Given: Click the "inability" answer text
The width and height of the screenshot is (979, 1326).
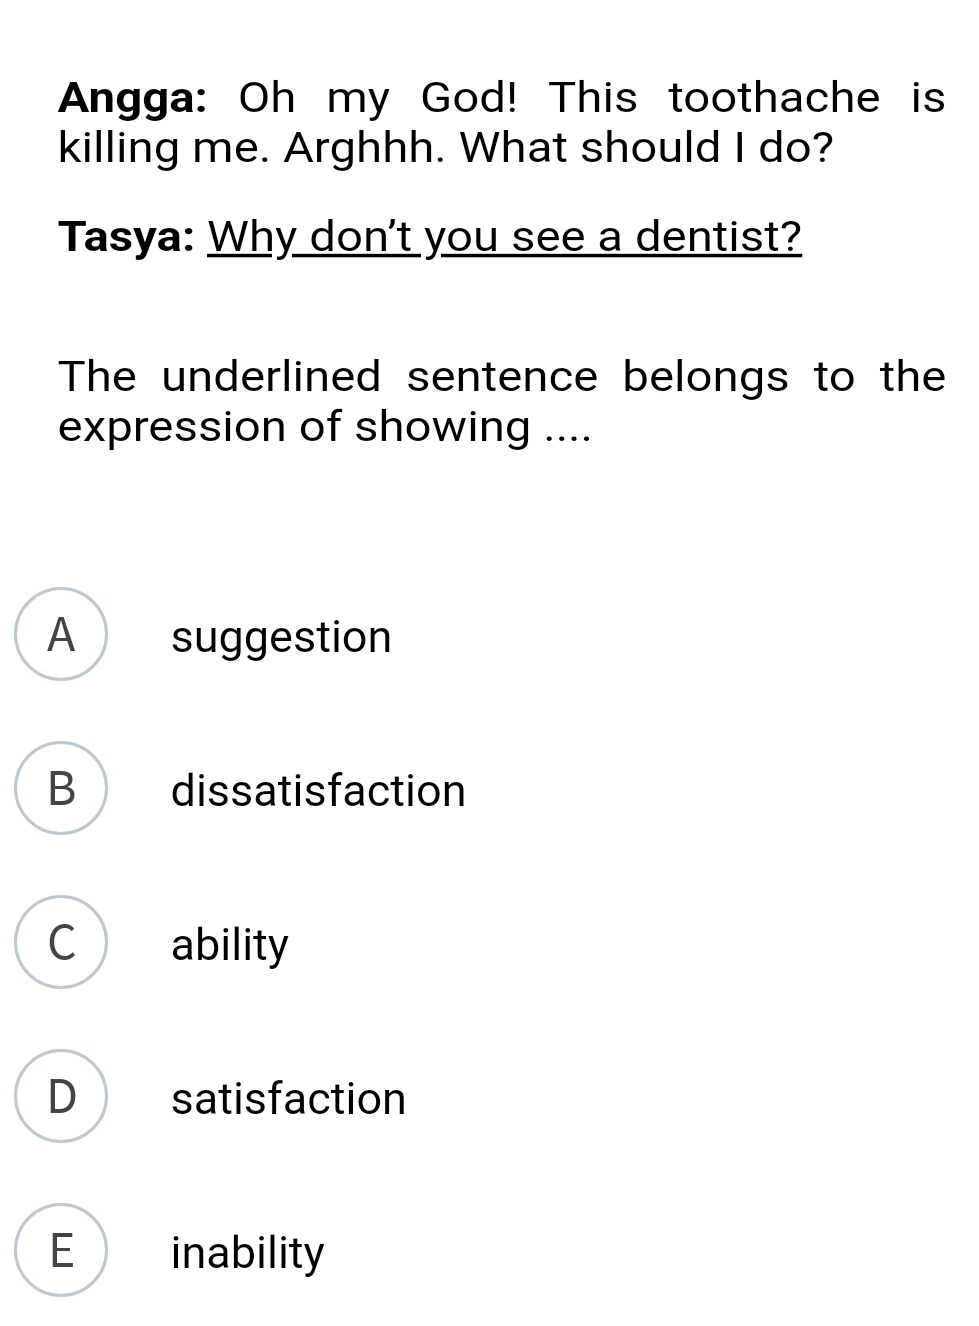Looking at the screenshot, I should (x=248, y=1253).
